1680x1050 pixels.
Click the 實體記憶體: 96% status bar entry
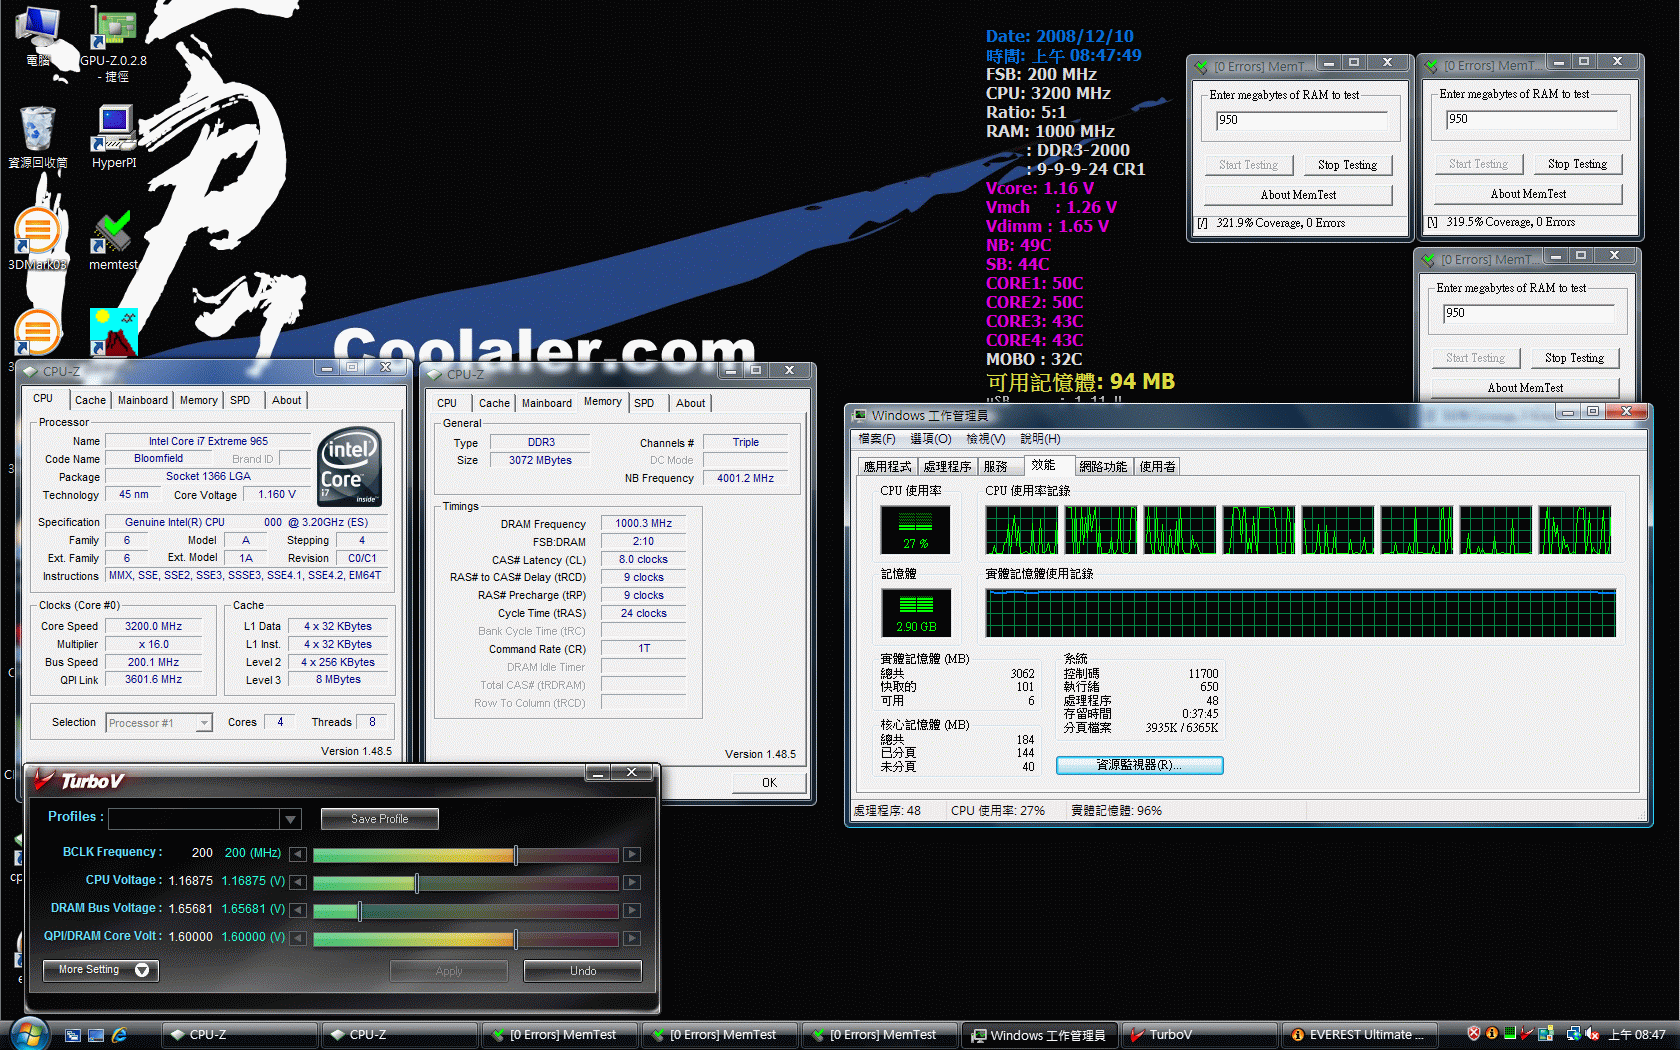click(1116, 811)
